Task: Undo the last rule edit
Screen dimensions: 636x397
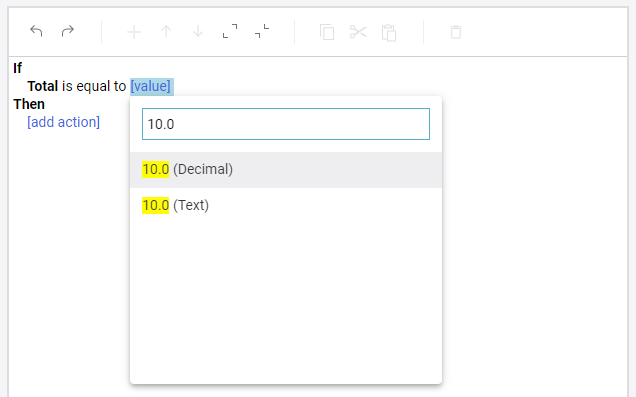Action: [36, 31]
